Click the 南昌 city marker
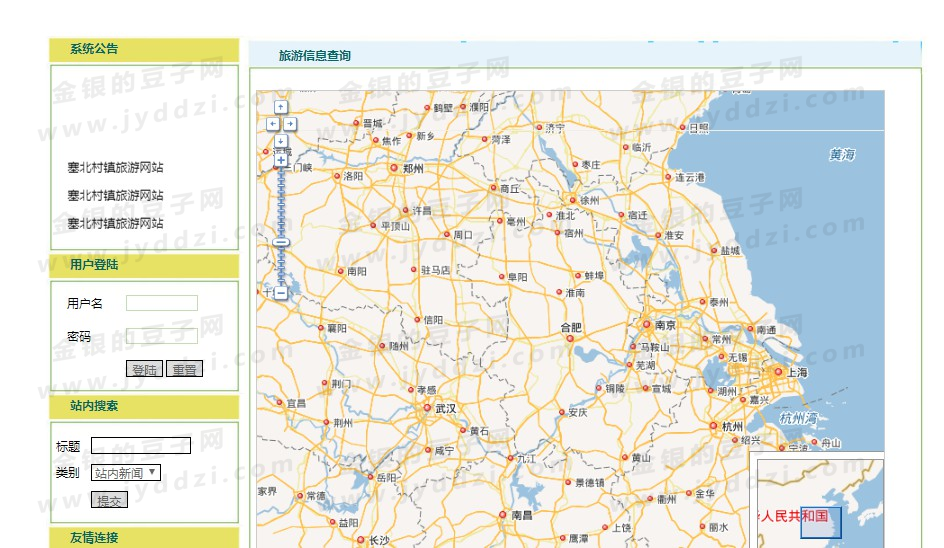Screen dimensions: 944x548 502,515
